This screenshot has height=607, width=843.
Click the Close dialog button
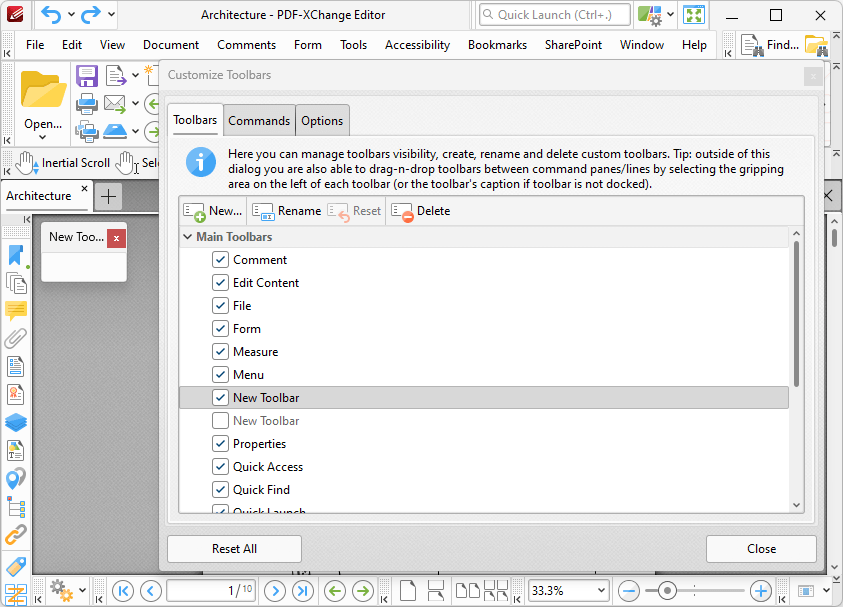(761, 549)
